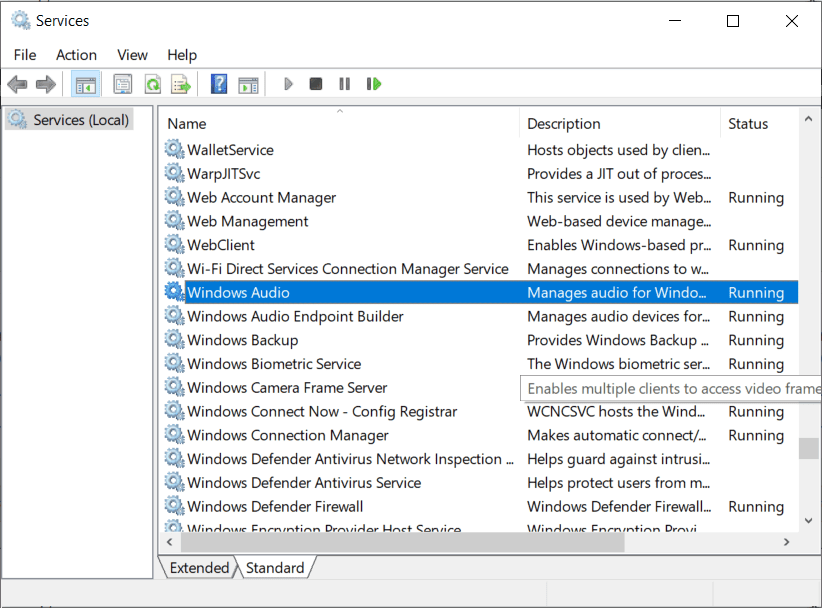This screenshot has height=608, width=822.
Task: Open the File menu
Action: [x=24, y=55]
